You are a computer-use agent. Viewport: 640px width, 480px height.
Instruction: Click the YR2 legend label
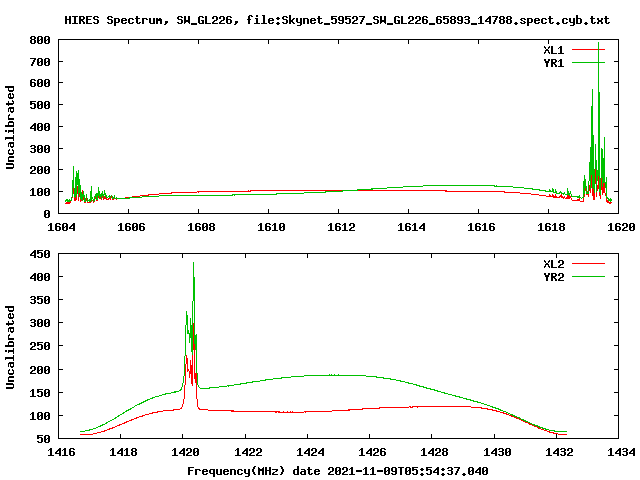(553, 277)
